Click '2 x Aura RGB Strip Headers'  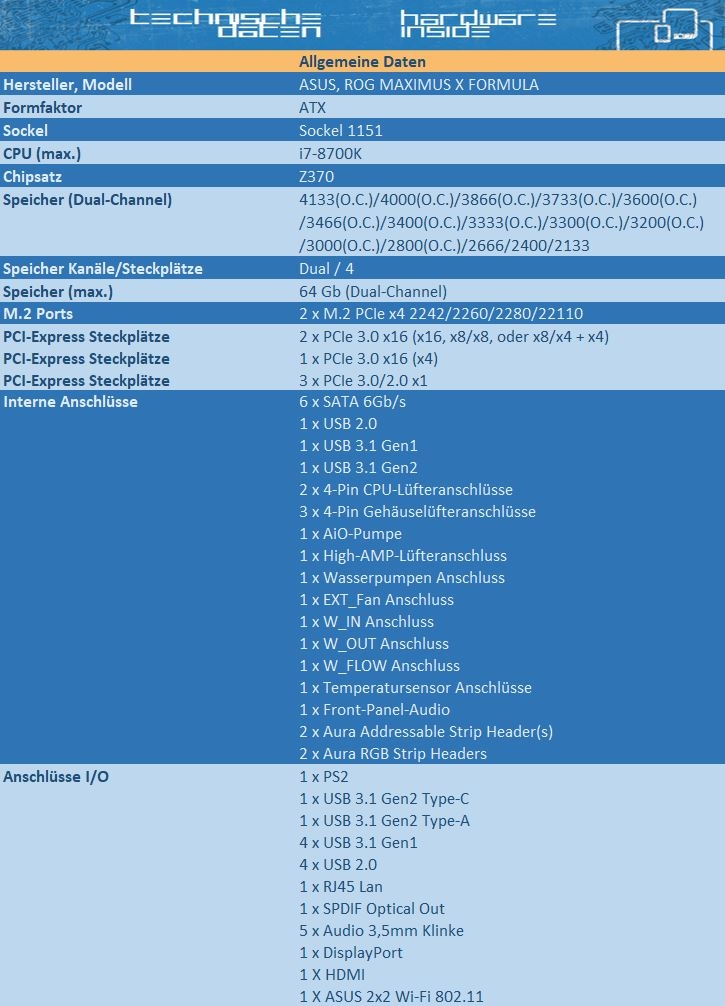pos(393,754)
